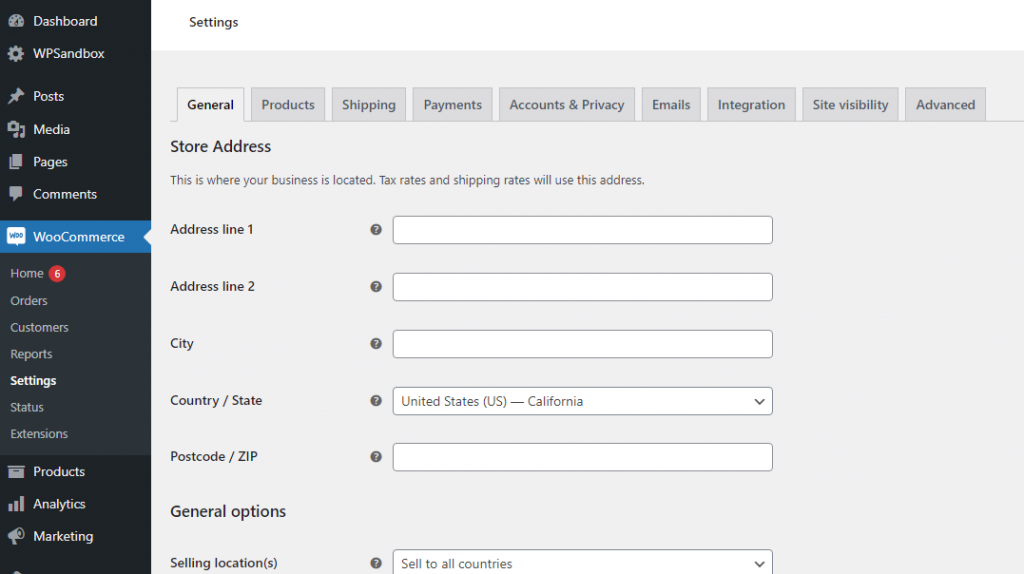Image resolution: width=1024 pixels, height=574 pixels.
Task: Open the Orders submenu link
Action: tap(29, 300)
